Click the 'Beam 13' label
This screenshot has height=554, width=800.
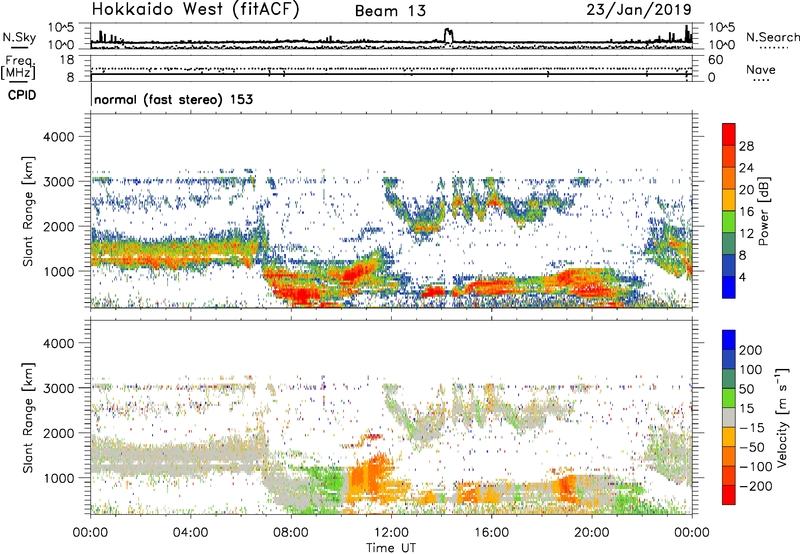(390, 11)
